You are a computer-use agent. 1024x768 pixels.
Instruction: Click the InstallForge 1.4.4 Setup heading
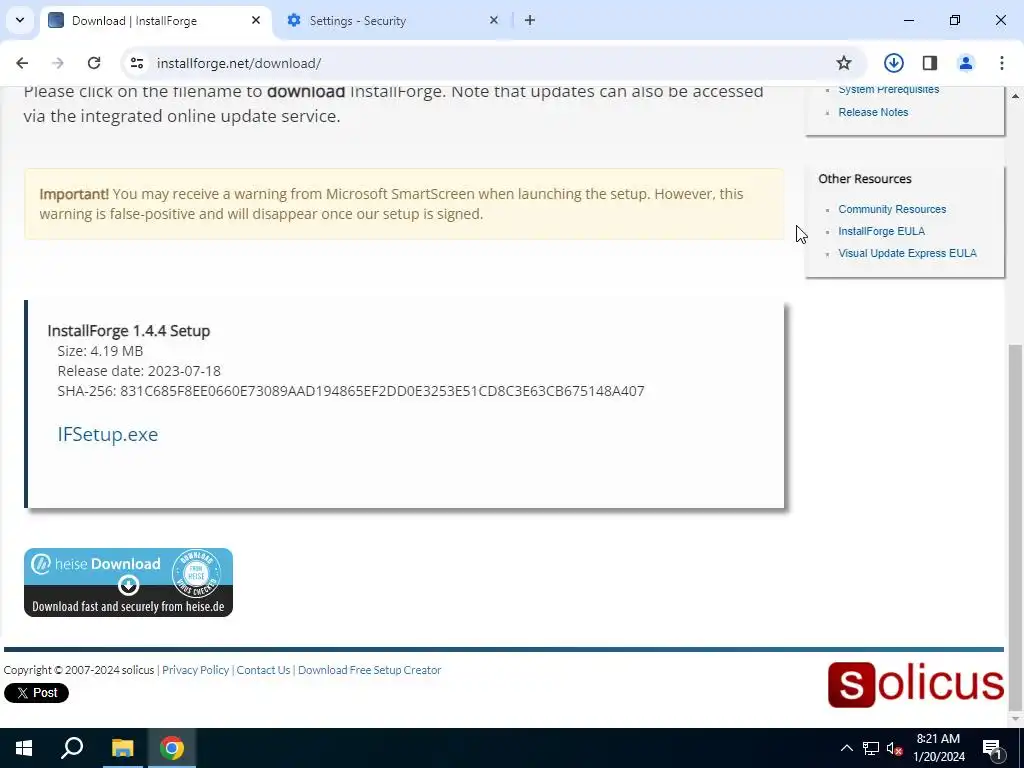[129, 330]
